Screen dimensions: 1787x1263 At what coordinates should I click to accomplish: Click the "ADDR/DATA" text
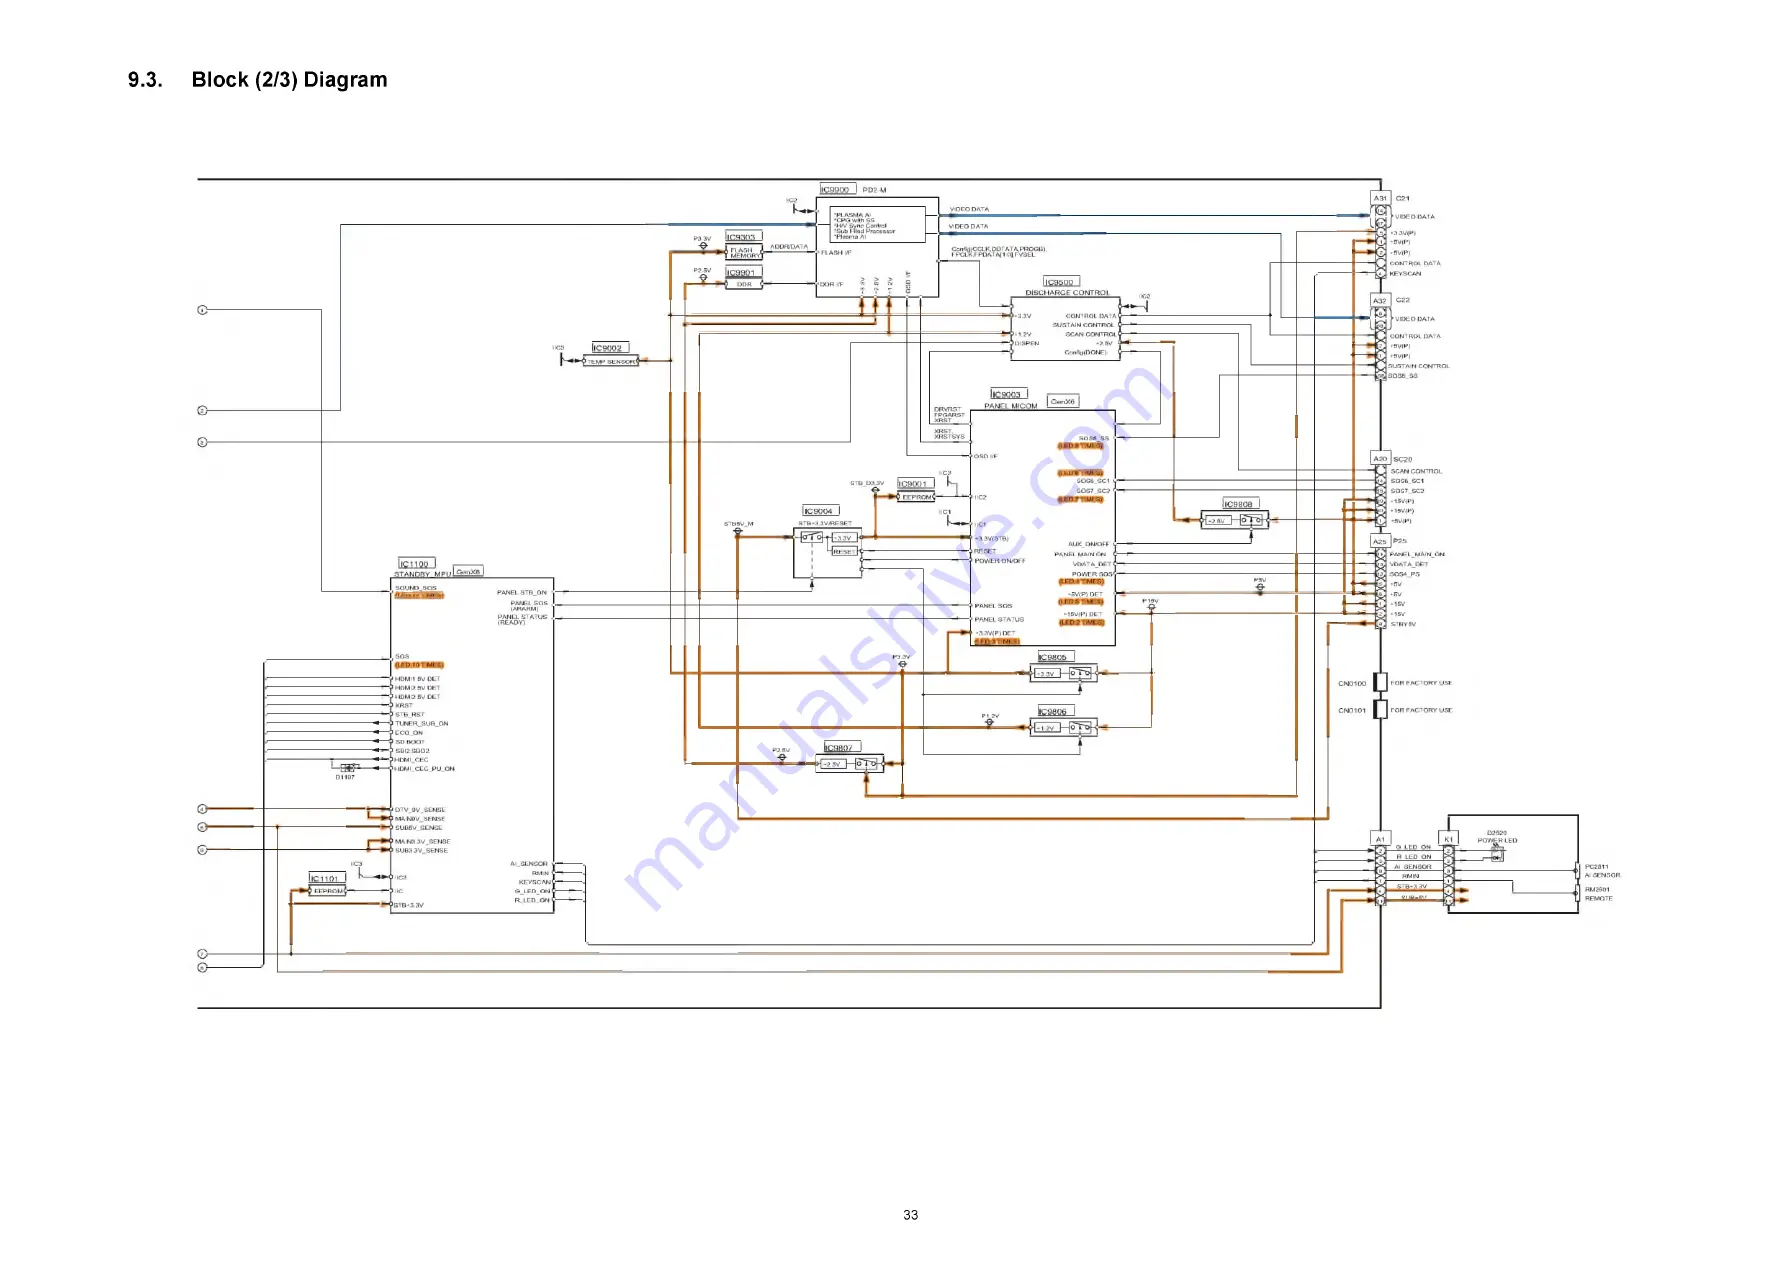point(789,247)
